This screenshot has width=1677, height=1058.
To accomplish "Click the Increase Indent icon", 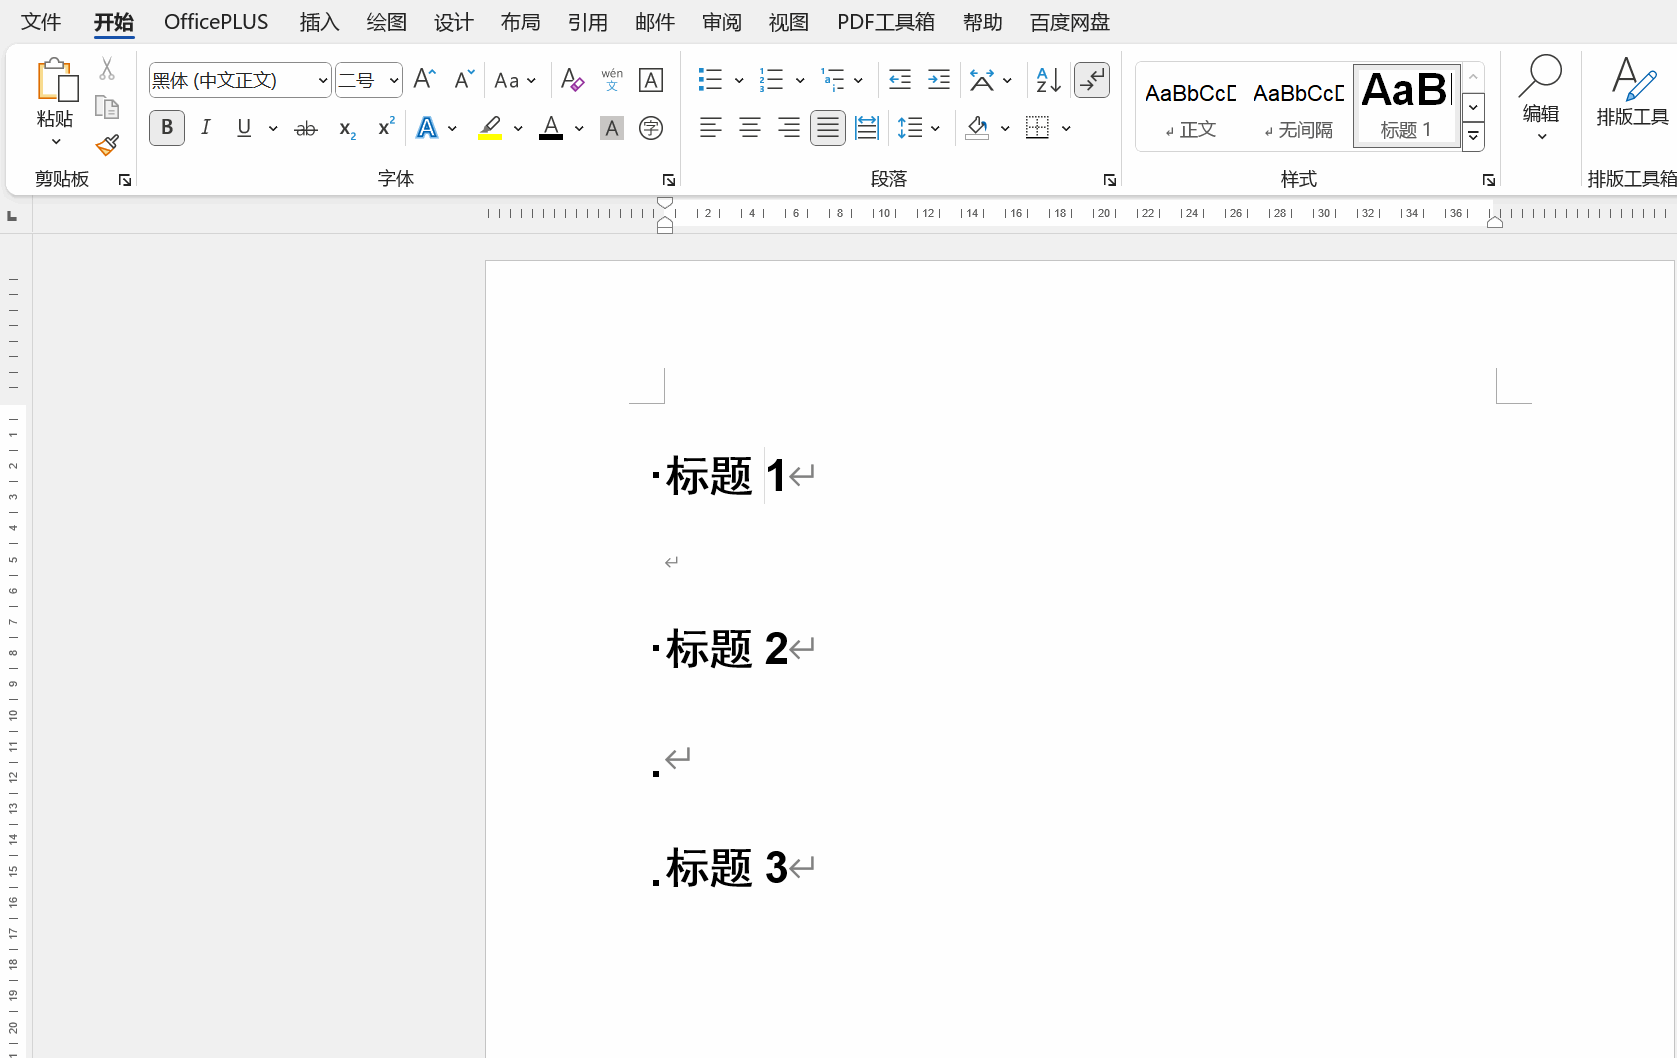I will click(938, 80).
